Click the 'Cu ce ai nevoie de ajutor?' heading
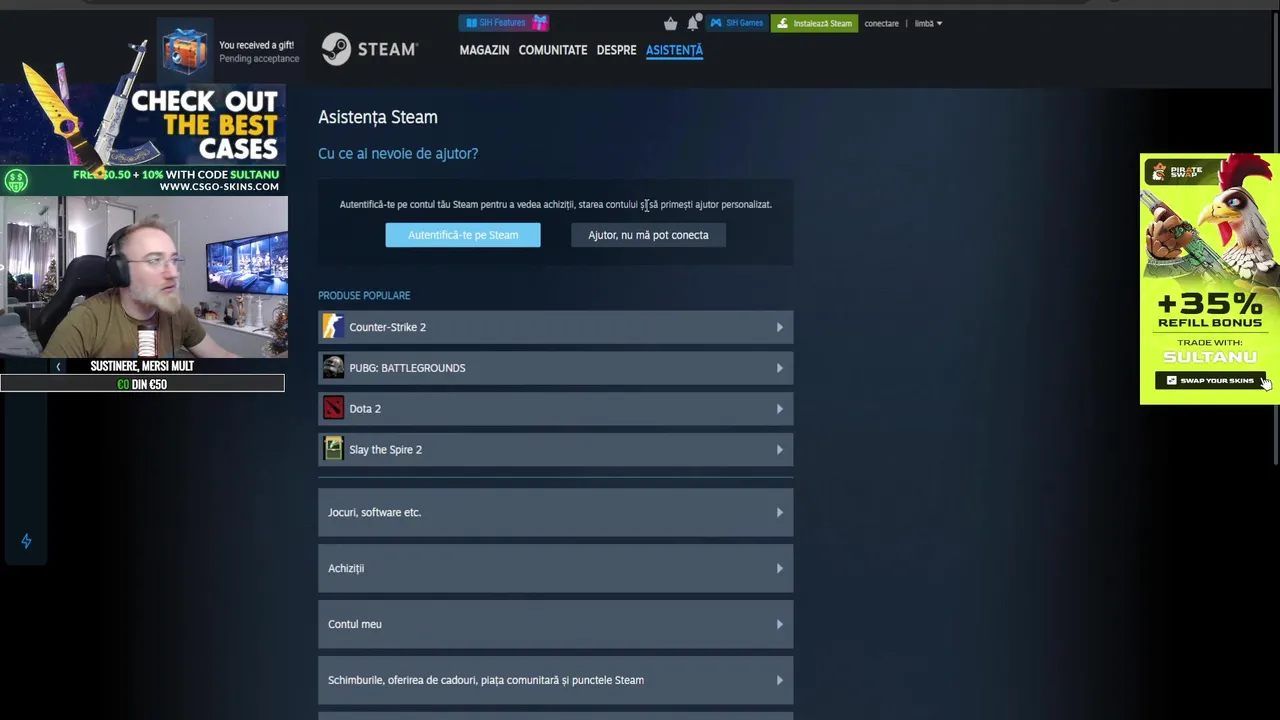1280x720 pixels. [x=398, y=153]
